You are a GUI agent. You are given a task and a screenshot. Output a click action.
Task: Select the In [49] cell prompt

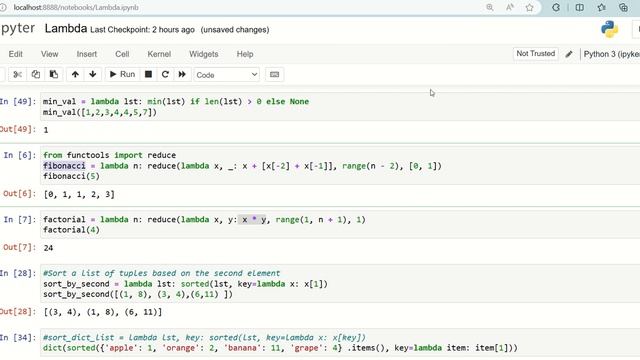18,101
